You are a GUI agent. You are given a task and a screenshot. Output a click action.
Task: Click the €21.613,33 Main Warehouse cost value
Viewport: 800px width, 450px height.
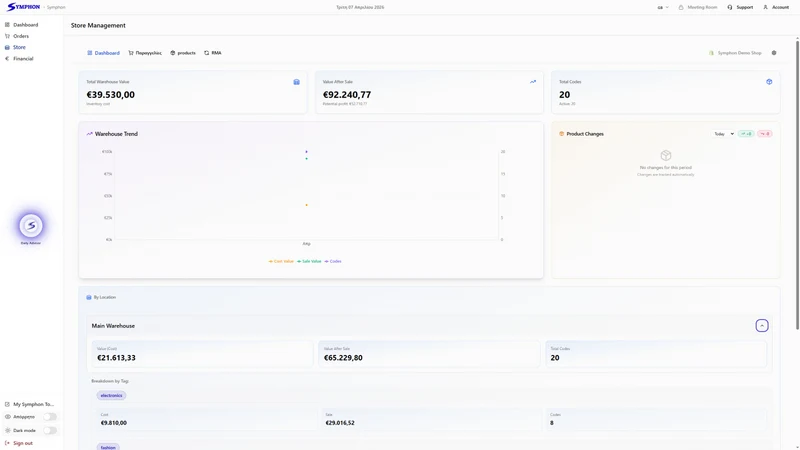pyautogui.click(x=116, y=358)
